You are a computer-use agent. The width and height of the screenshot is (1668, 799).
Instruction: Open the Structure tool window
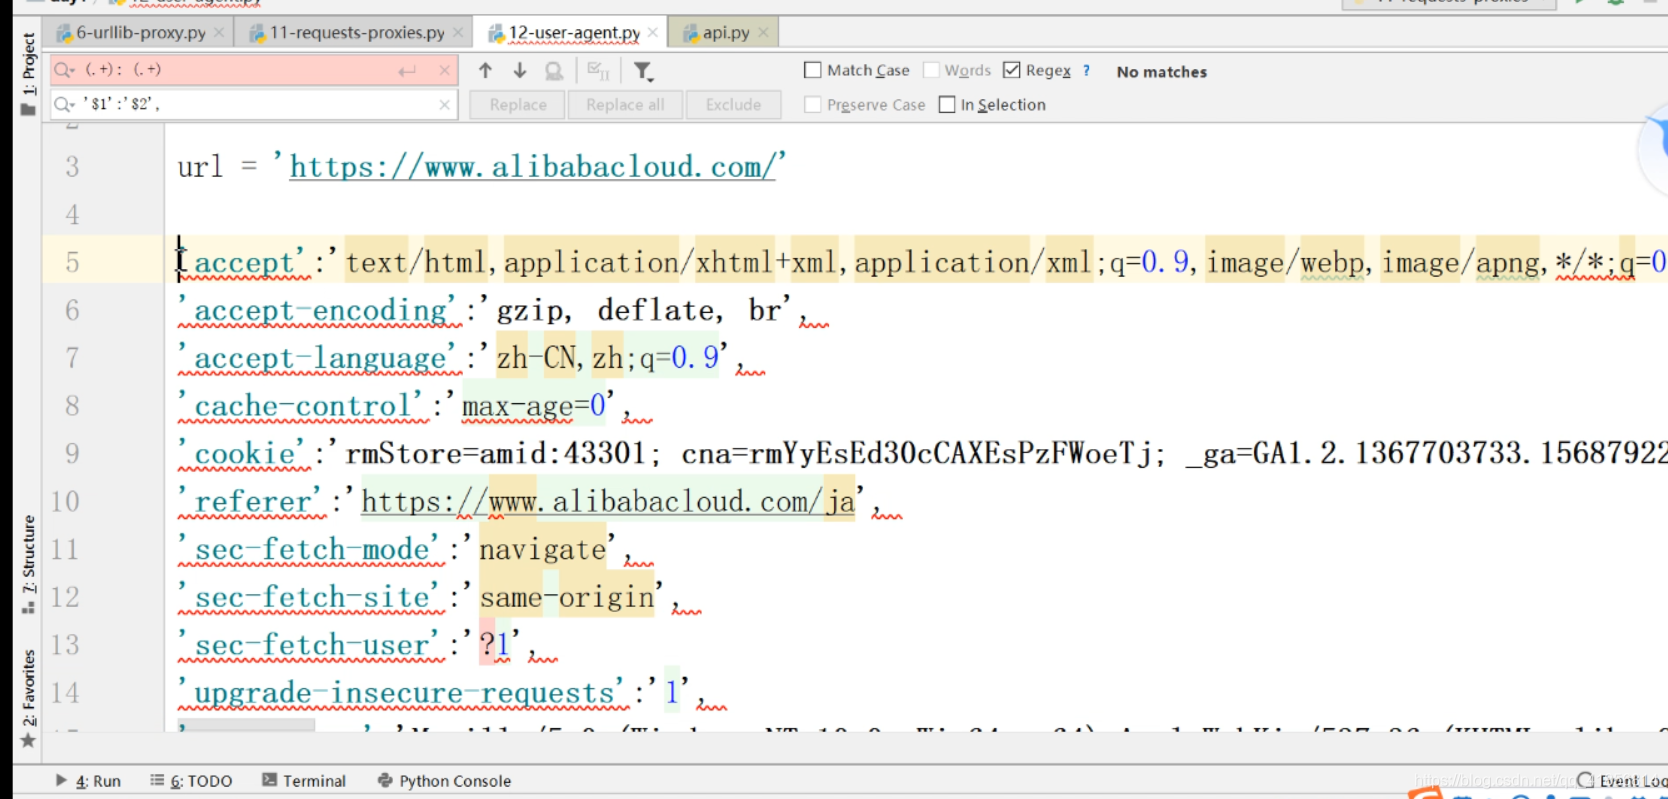click(x=28, y=565)
